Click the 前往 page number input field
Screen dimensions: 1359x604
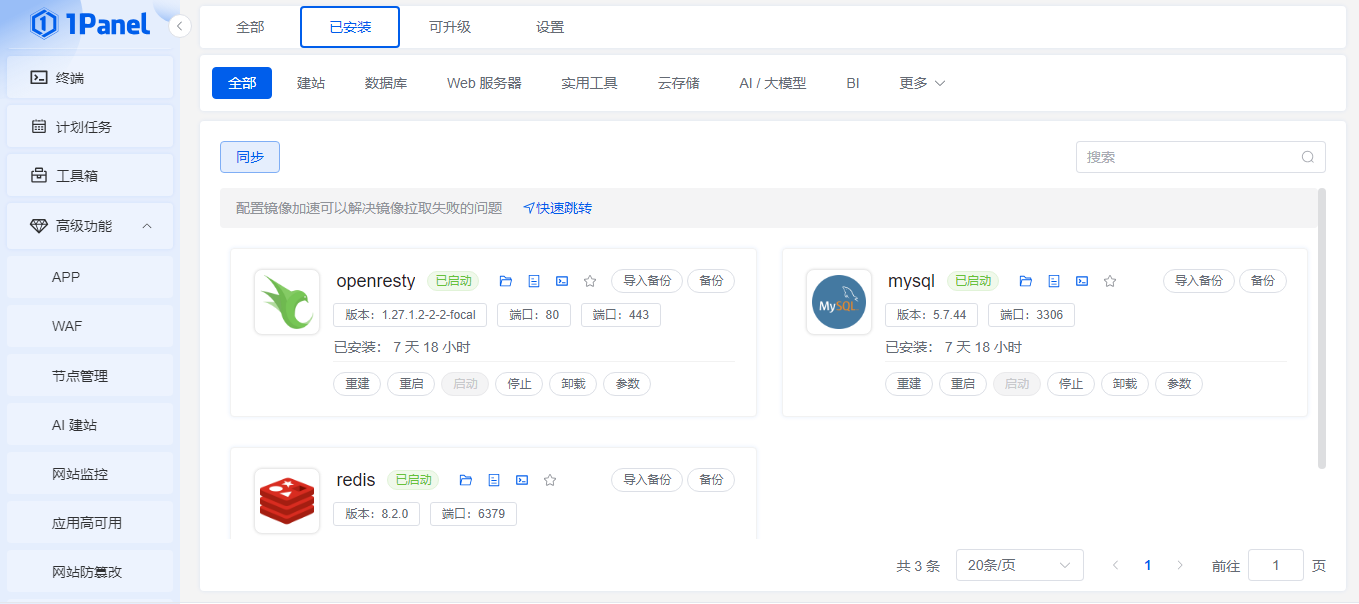click(1275, 565)
